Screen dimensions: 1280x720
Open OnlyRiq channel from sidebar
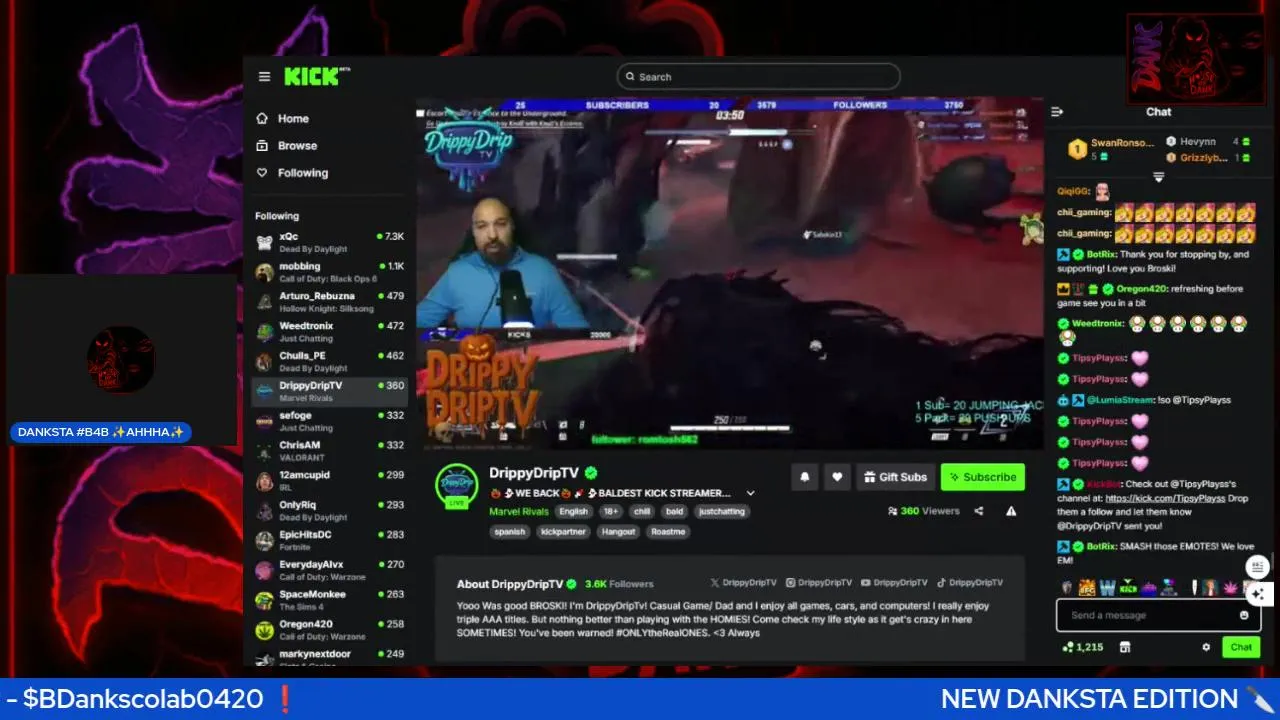[x=329, y=511]
